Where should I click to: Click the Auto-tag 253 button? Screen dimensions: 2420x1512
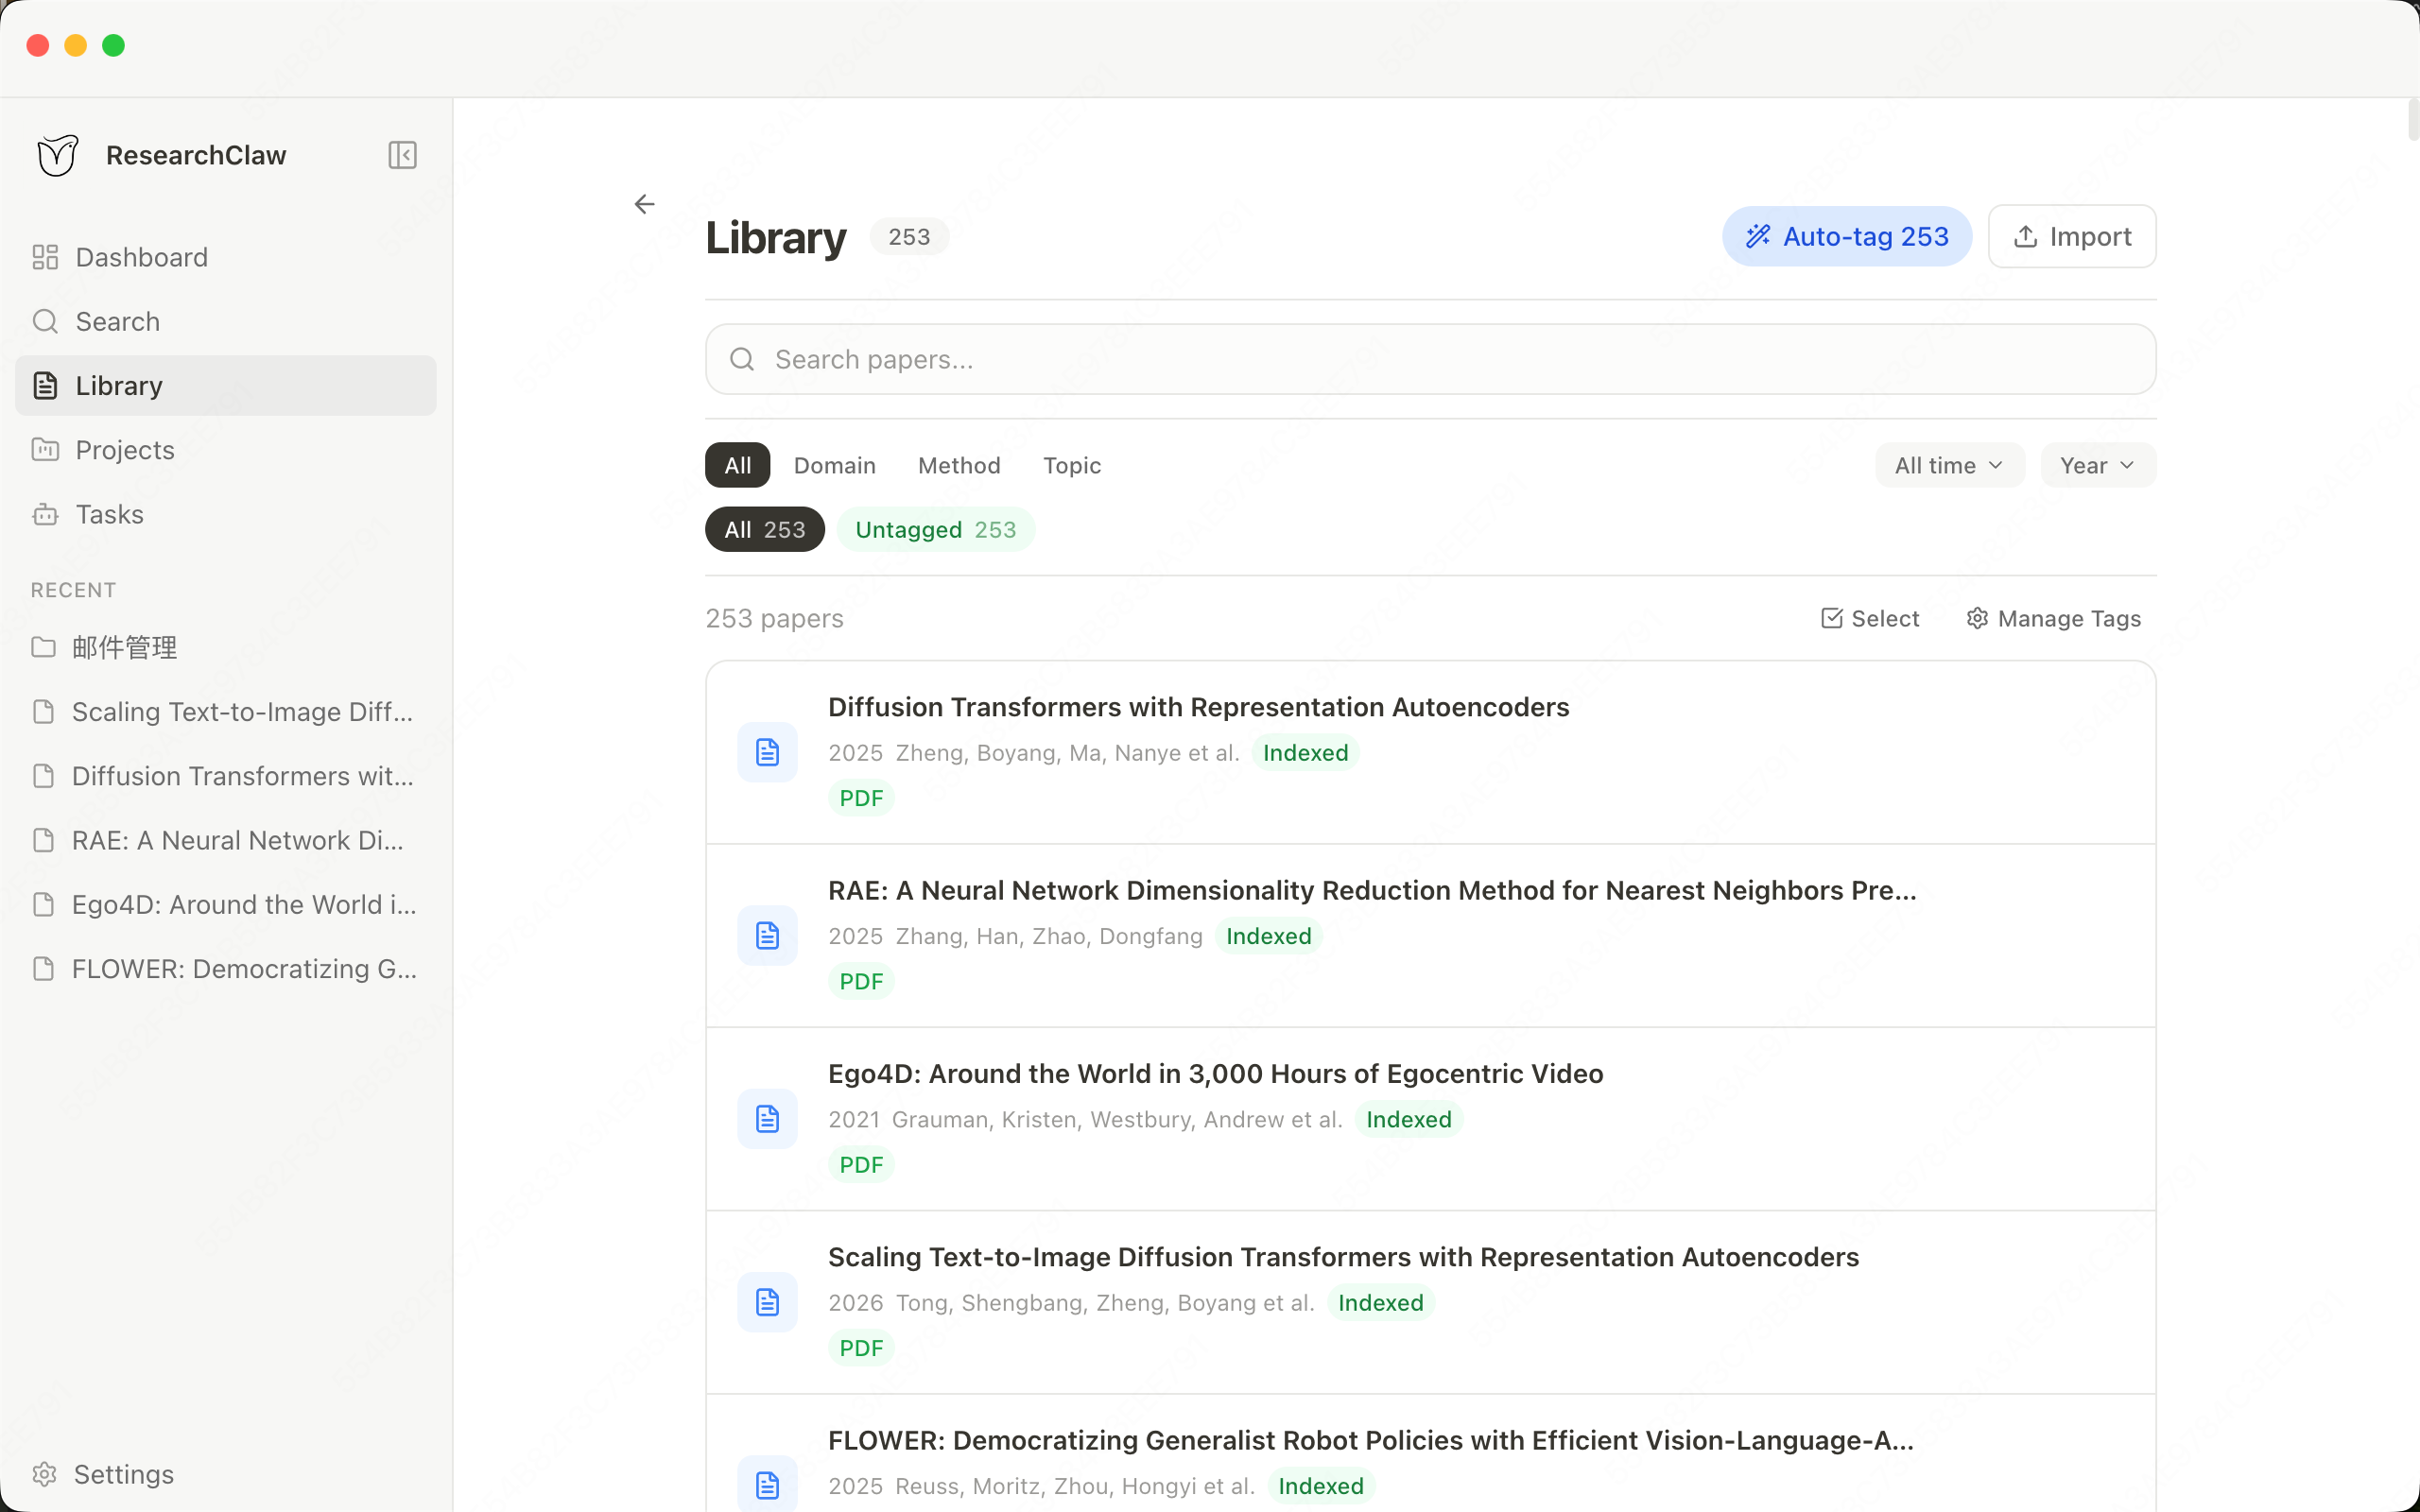click(1845, 236)
